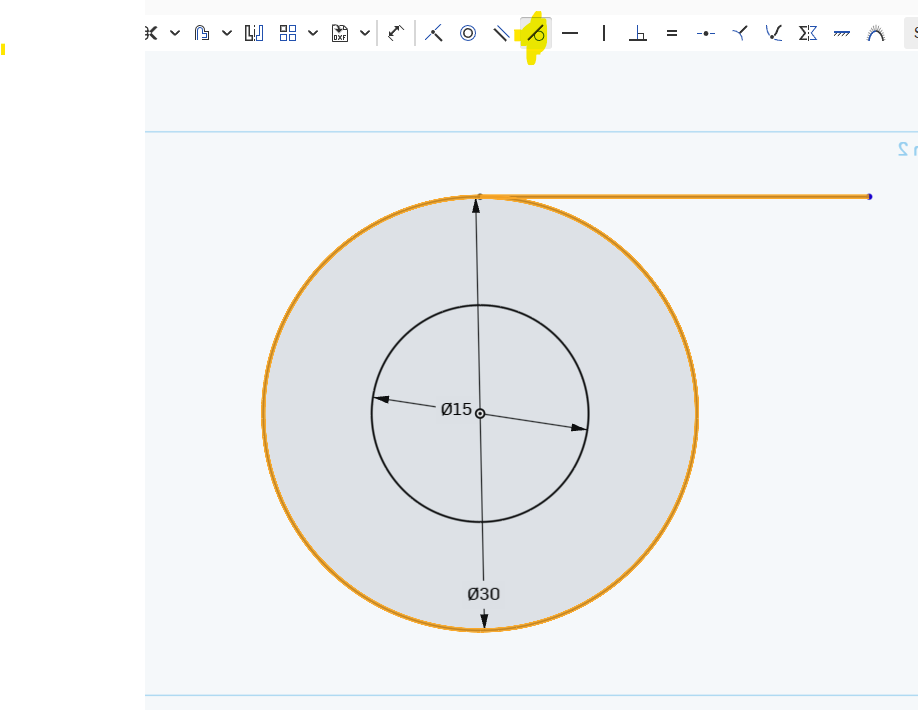Select the Symmetric constraint icon

coord(808,34)
